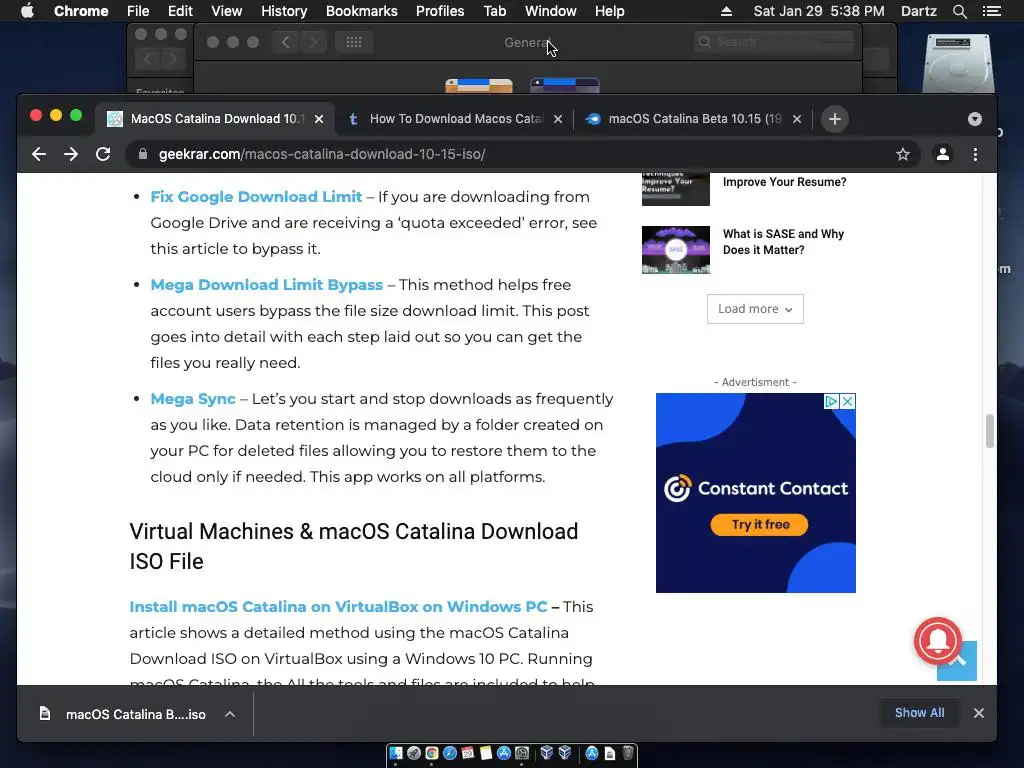The height and width of the screenshot is (768, 1024).
Task: Open the Window menu
Action: coord(551,11)
